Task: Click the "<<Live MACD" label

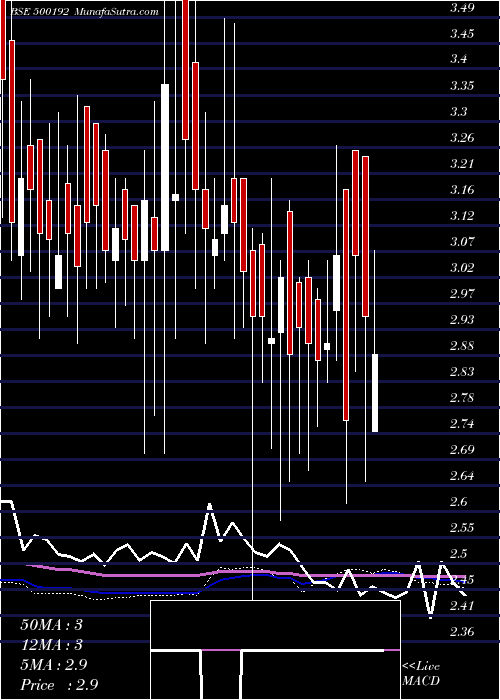Action: pos(421,674)
